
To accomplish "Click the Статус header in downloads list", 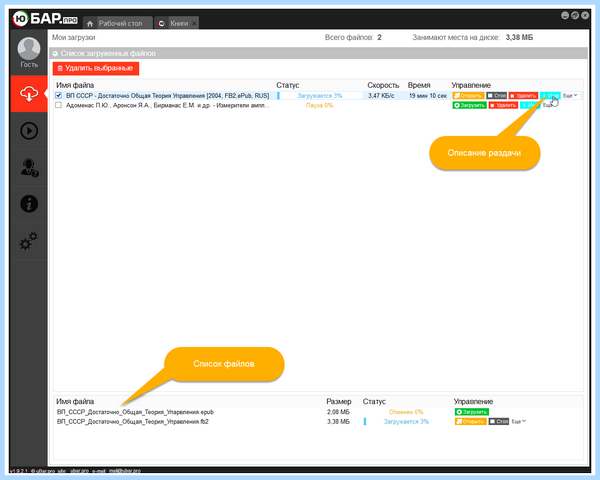I will tap(288, 85).
